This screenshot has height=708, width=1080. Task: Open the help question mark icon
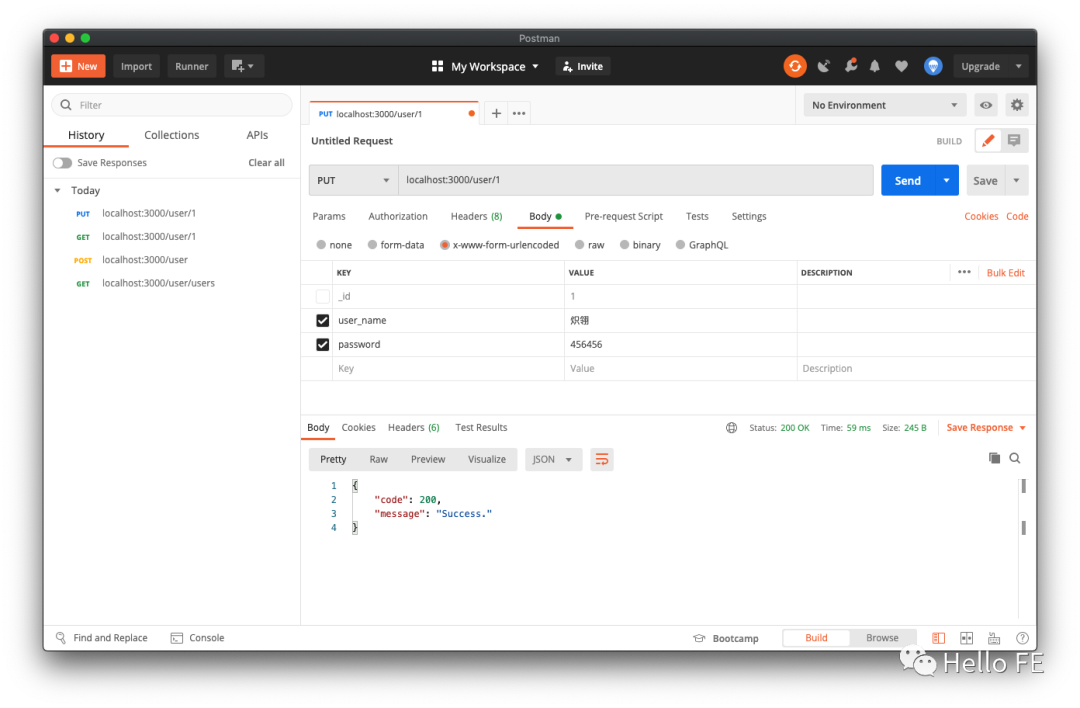pyautogui.click(x=1022, y=638)
